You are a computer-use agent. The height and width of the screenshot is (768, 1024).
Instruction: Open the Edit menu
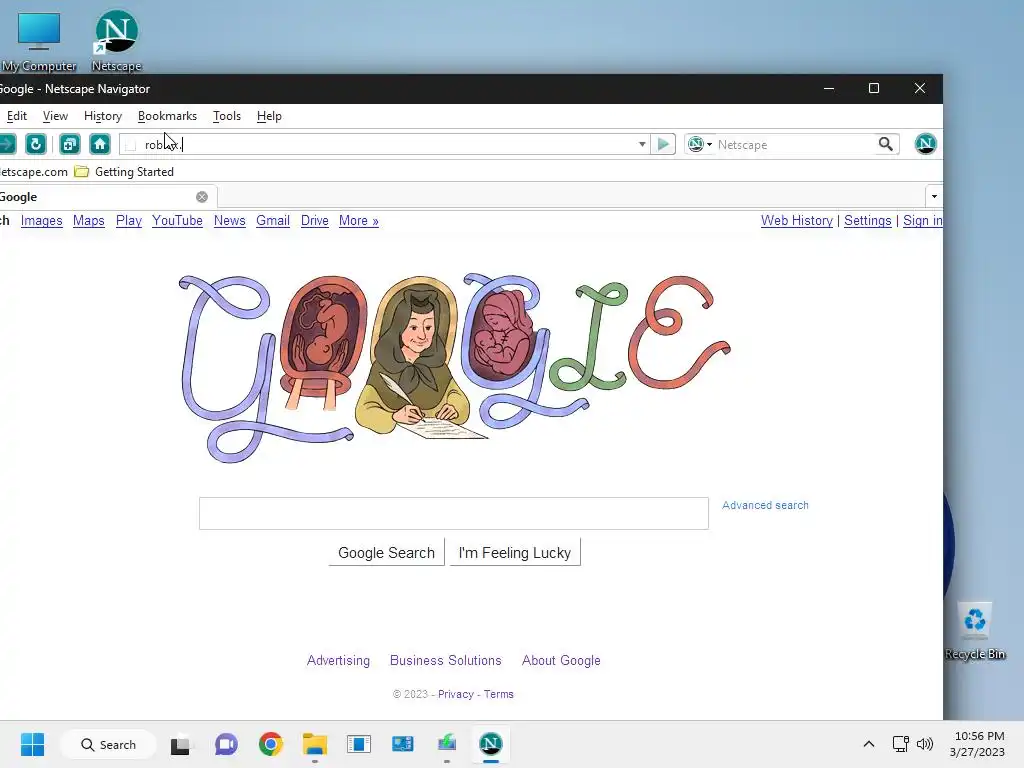[16, 116]
